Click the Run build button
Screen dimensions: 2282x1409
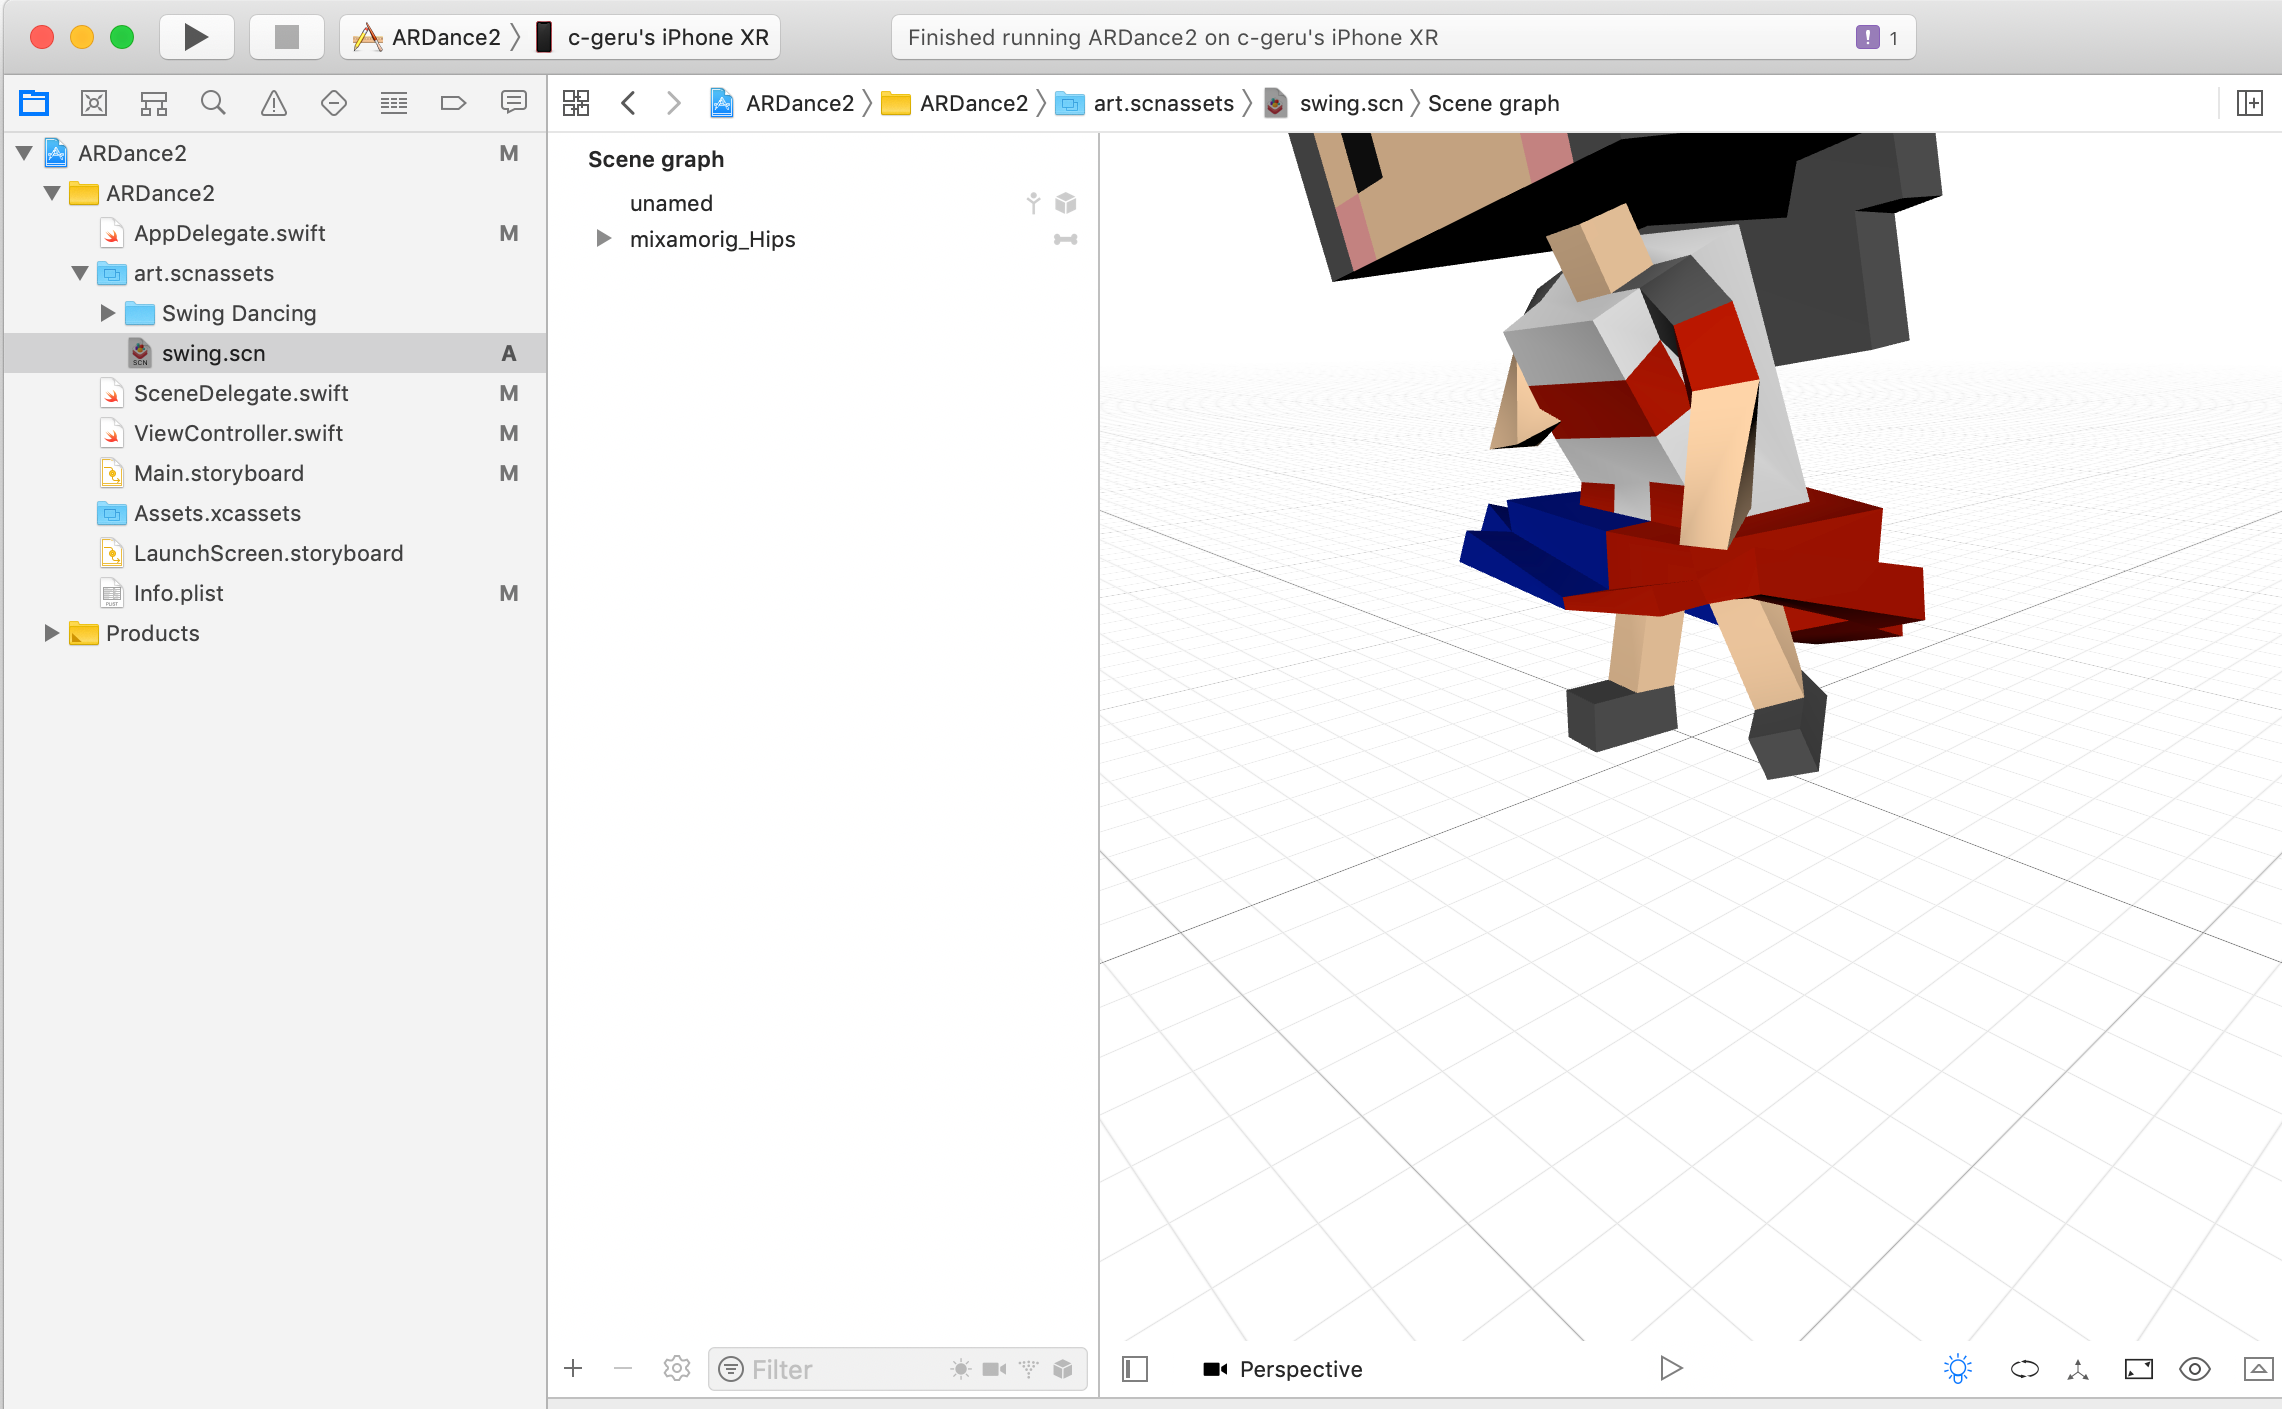pos(196,37)
